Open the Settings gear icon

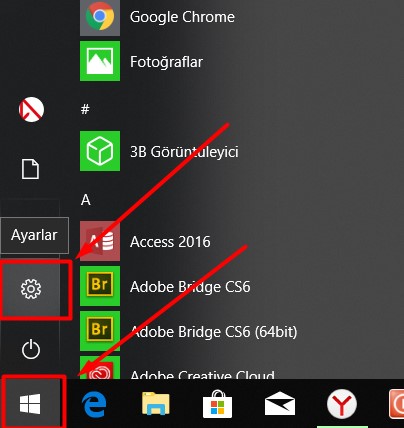[31, 289]
